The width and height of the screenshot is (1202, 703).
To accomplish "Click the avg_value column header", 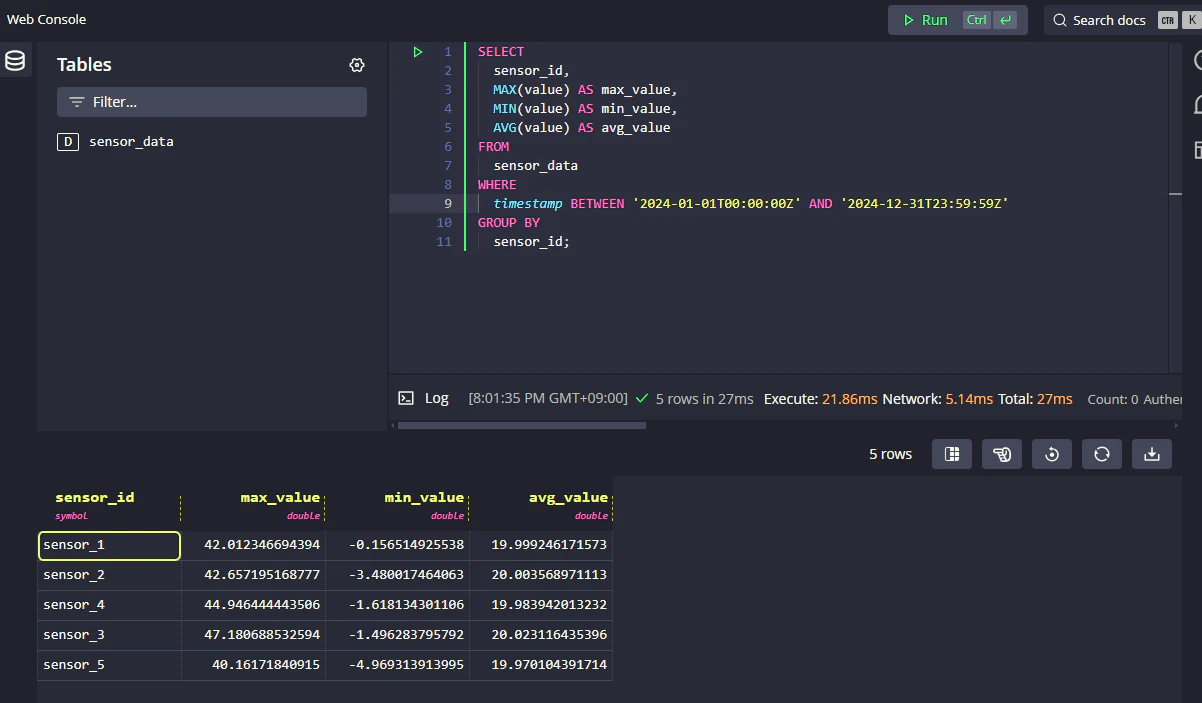I will pyautogui.click(x=541, y=504).
